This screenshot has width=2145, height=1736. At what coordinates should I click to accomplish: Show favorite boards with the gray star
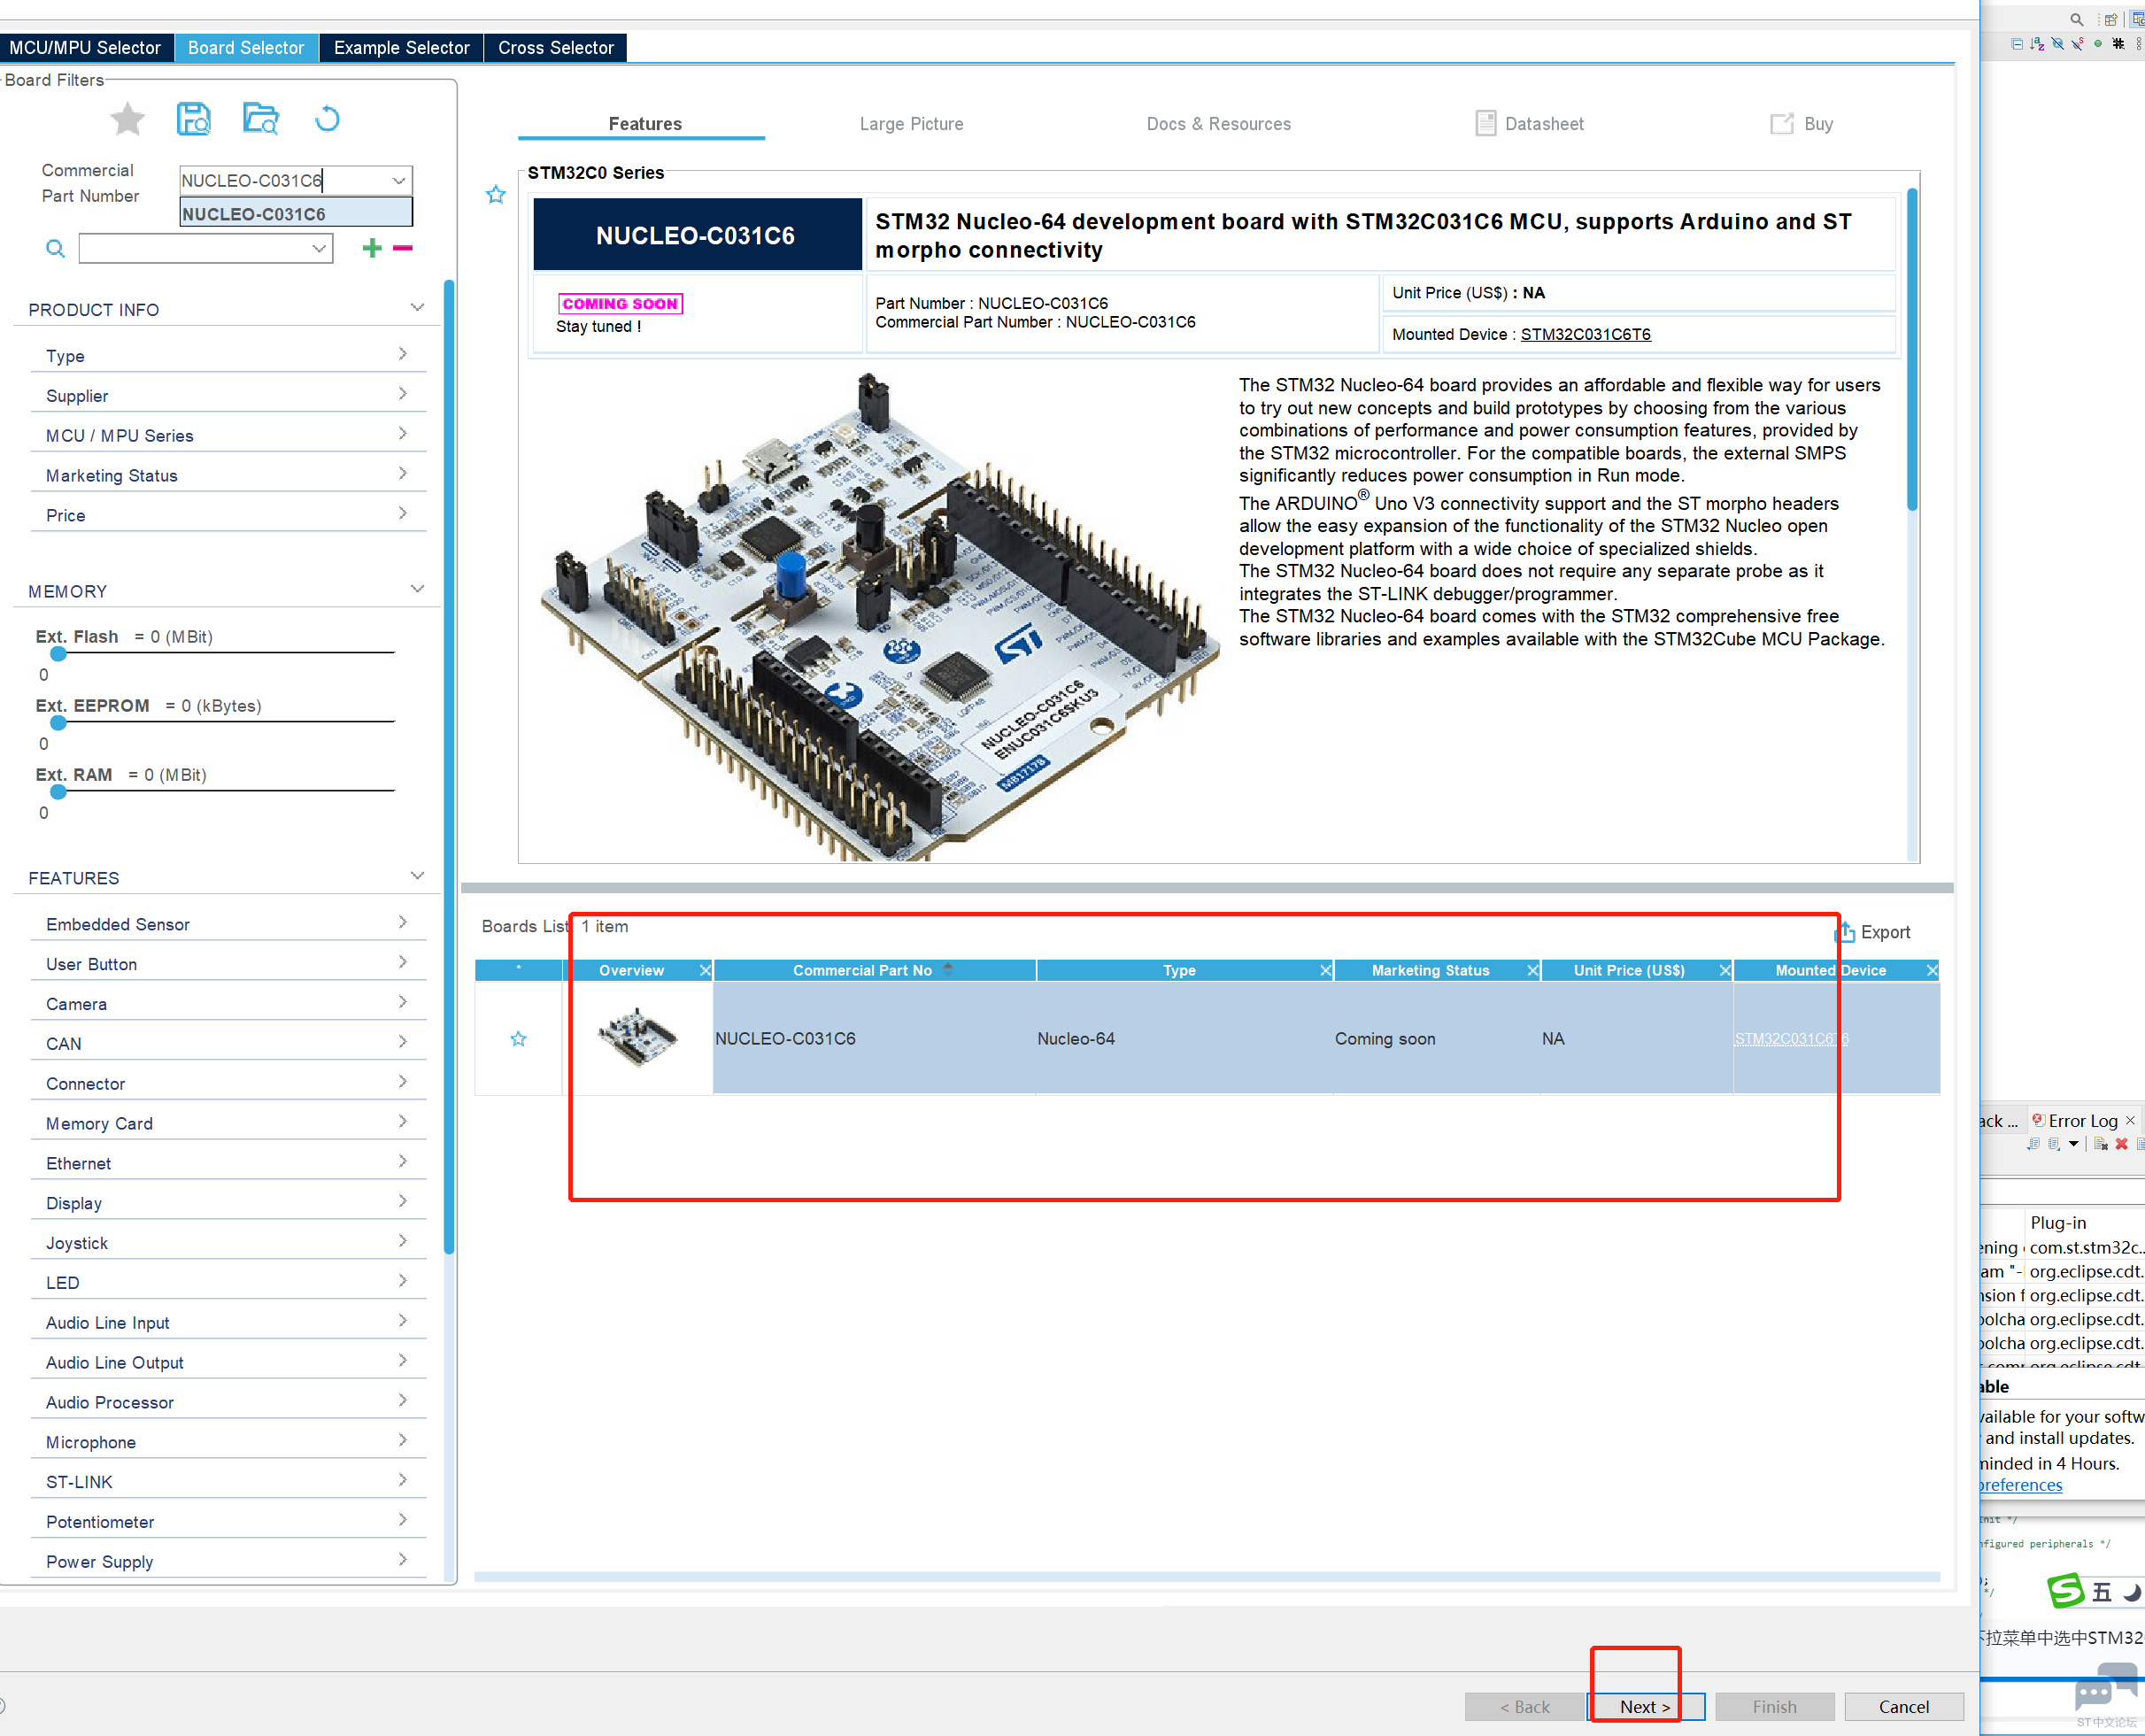(127, 119)
